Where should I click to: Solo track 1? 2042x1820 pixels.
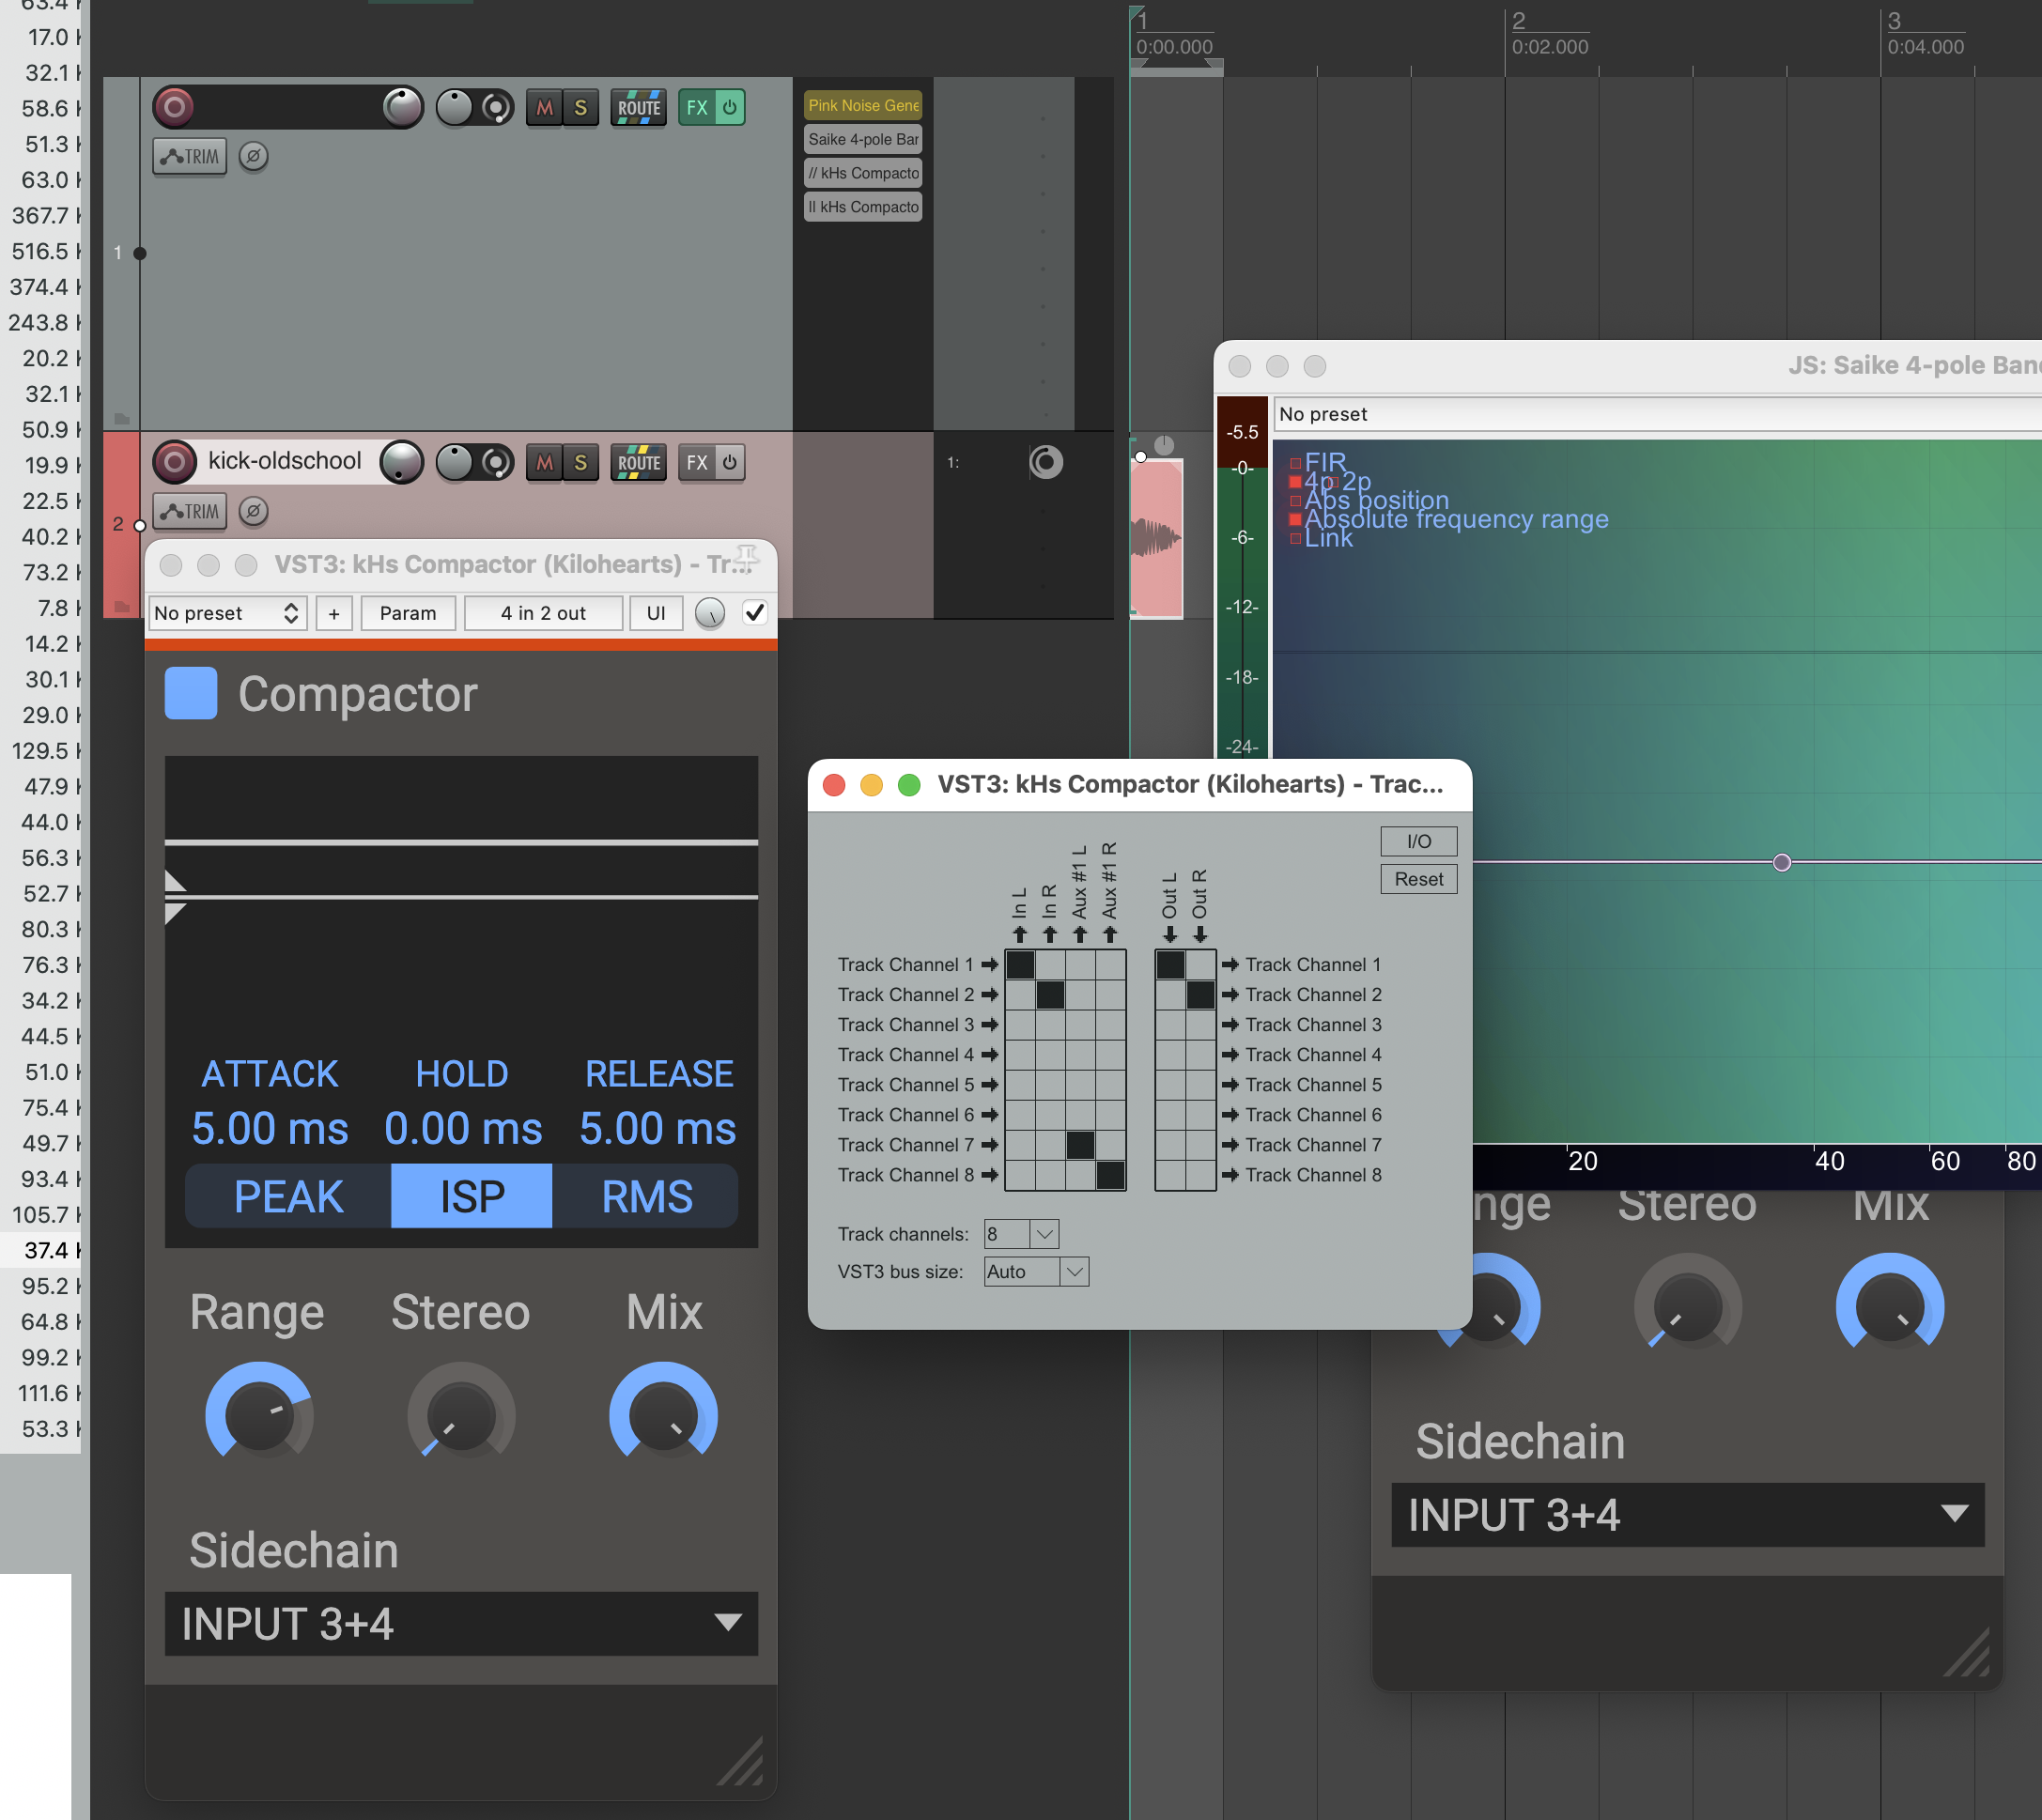pyautogui.click(x=580, y=108)
